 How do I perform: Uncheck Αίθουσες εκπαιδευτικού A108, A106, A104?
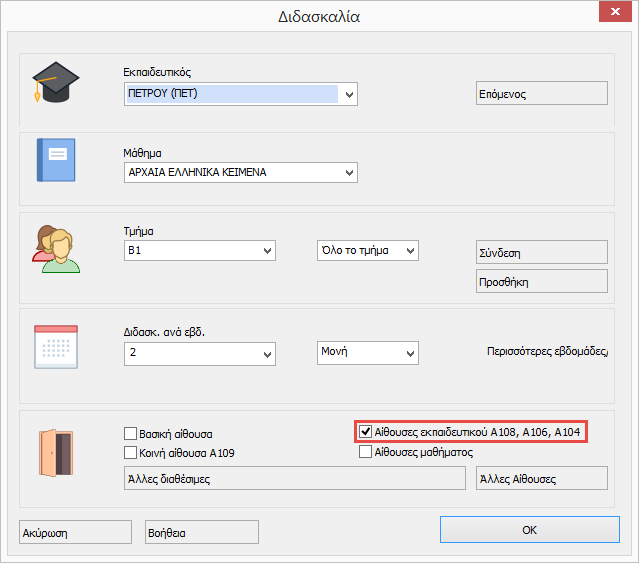tap(366, 432)
